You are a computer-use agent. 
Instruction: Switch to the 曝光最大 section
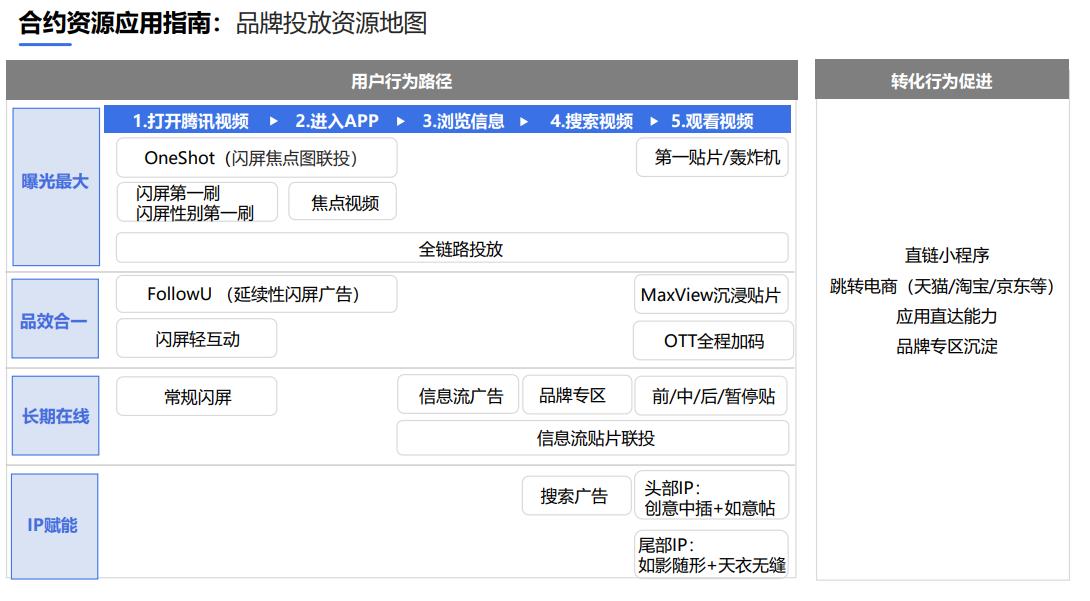[x=55, y=182]
